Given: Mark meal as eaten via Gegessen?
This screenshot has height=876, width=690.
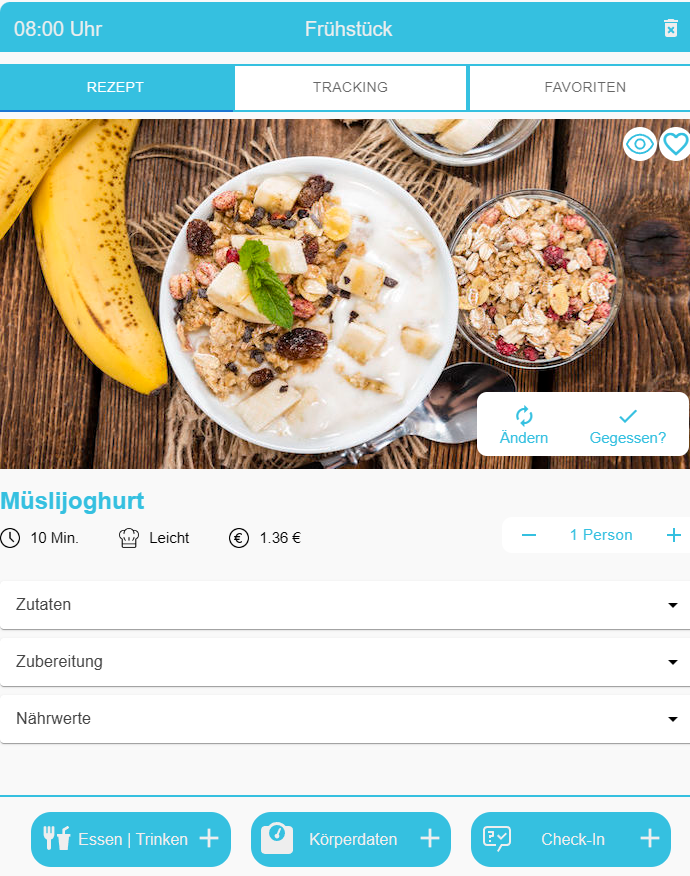Looking at the screenshot, I should (627, 427).
